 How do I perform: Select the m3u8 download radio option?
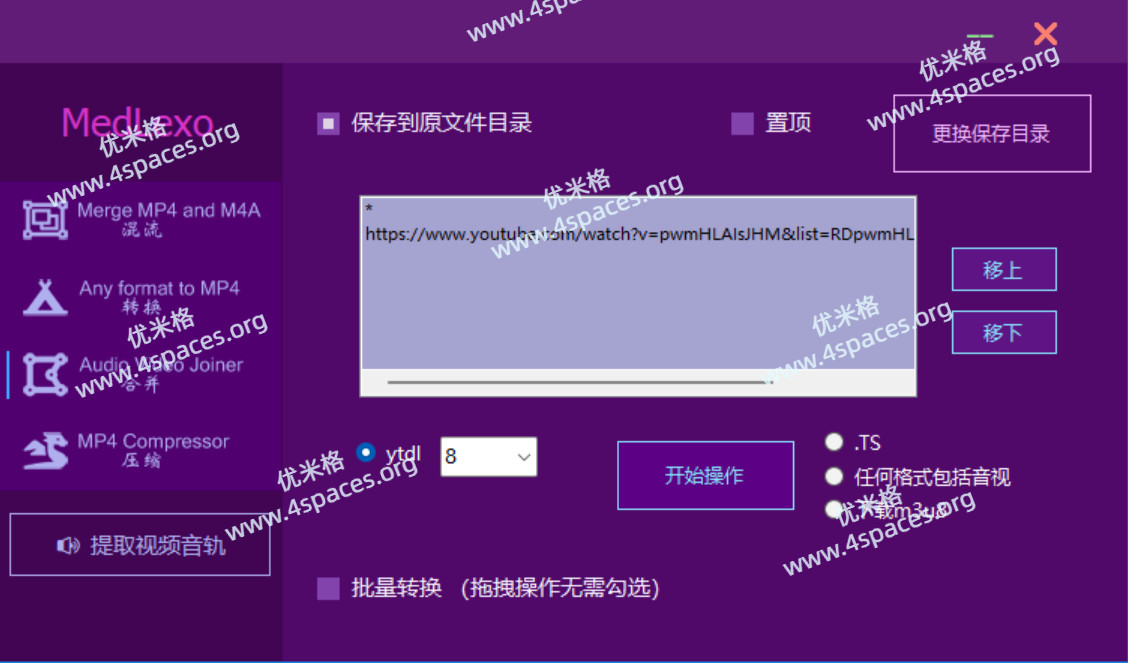[x=834, y=509]
